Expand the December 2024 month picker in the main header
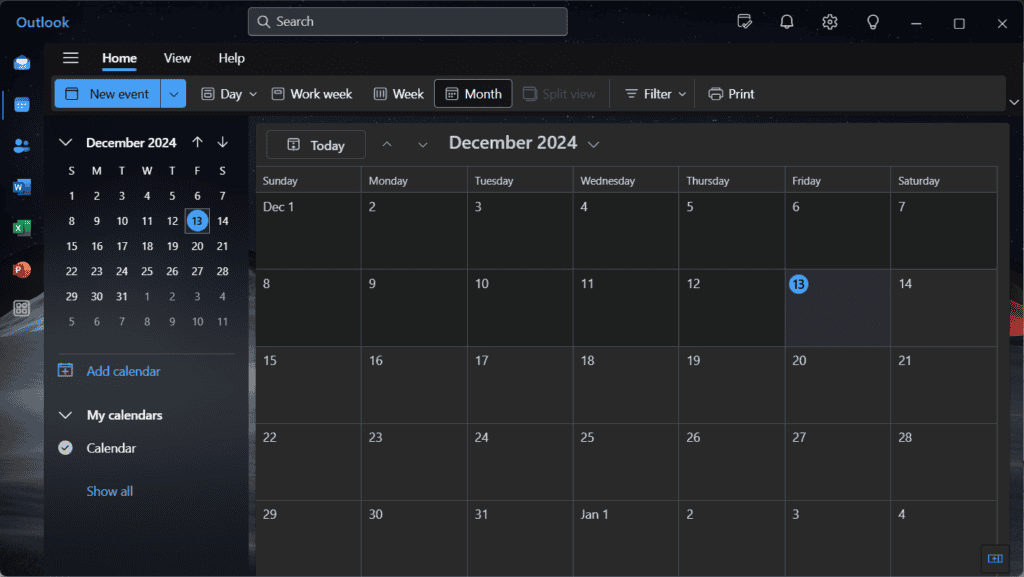Image resolution: width=1024 pixels, height=577 pixels. click(594, 144)
